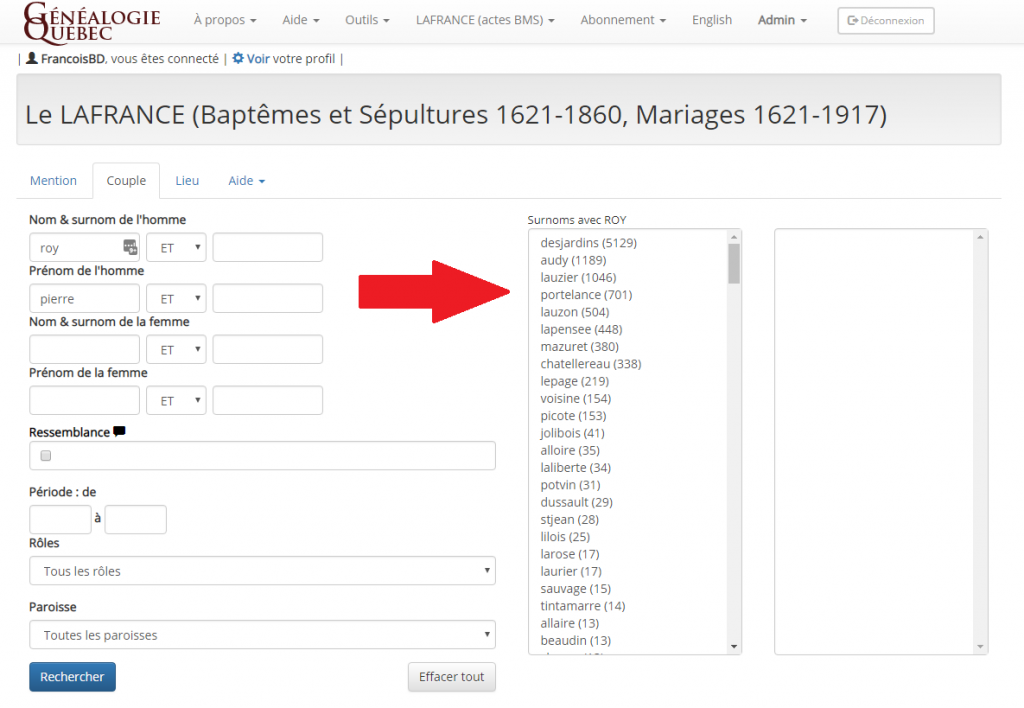
Task: Select picote (153) in the list
Action: (573, 416)
